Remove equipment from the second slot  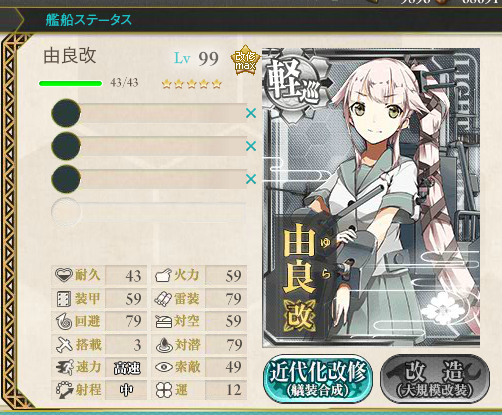coord(251,146)
